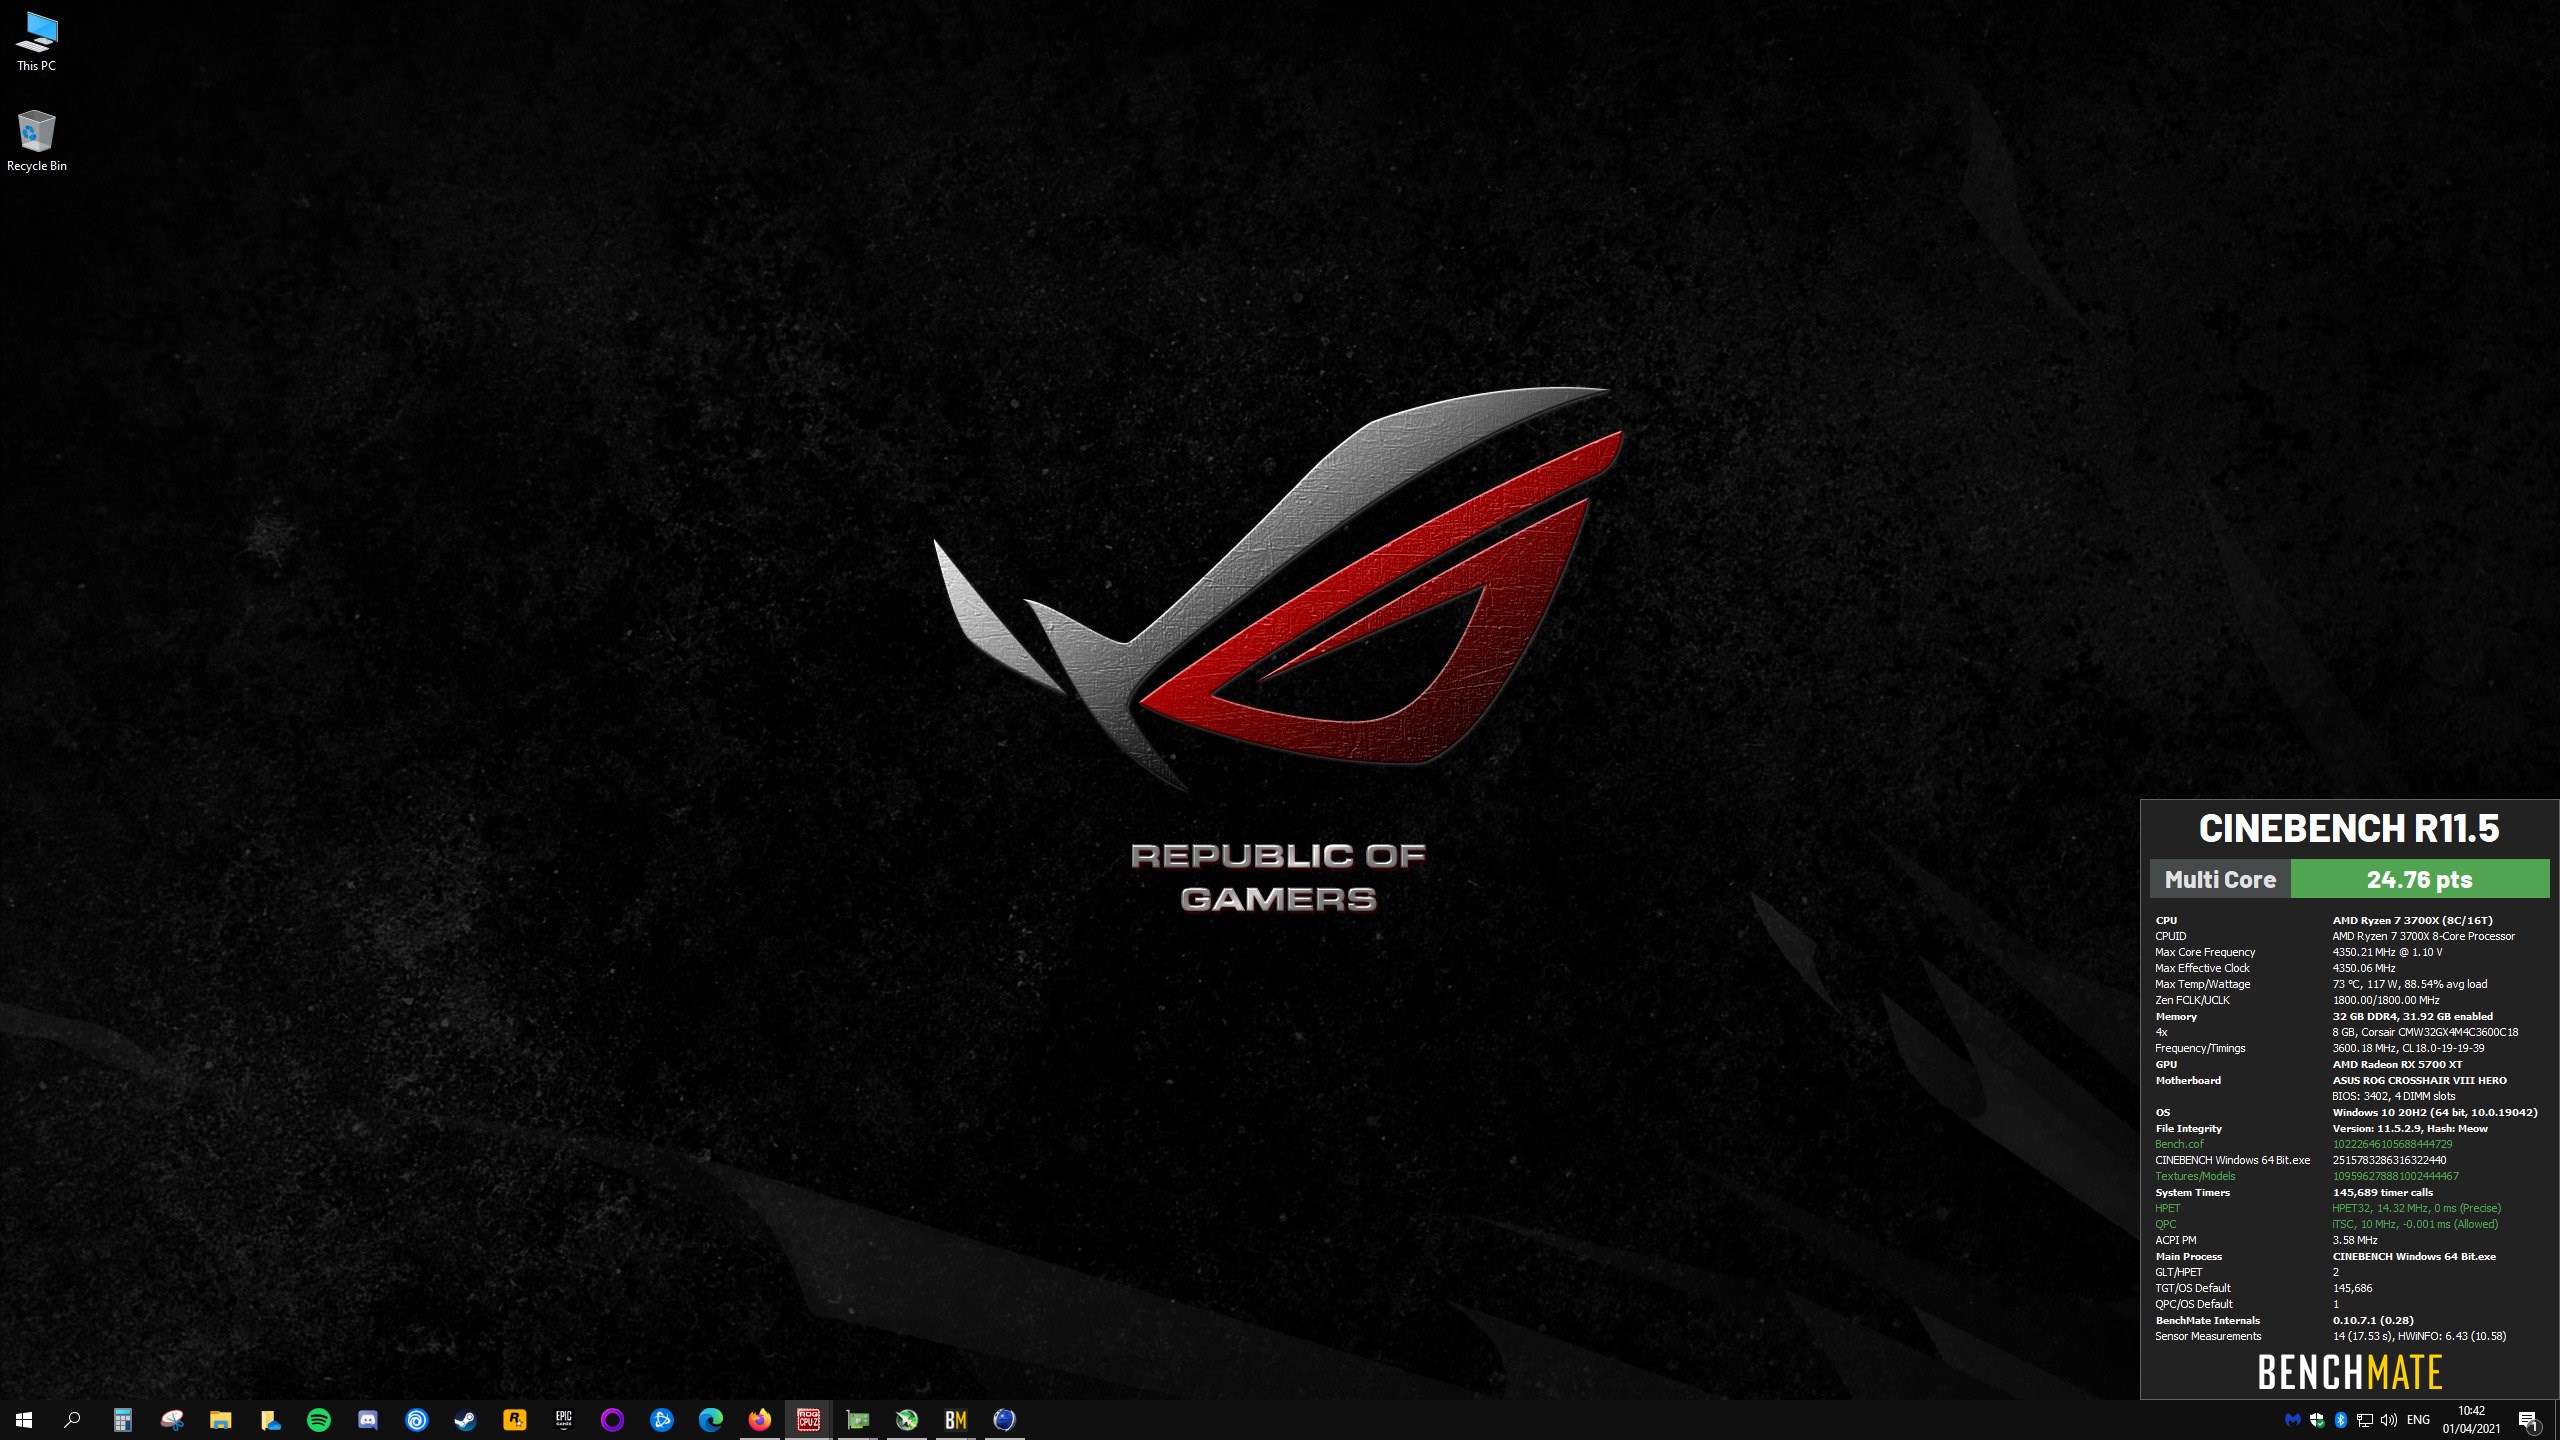This screenshot has width=2560, height=1440.
Task: Click the 24.76 pts score bar
Action: [2420, 879]
